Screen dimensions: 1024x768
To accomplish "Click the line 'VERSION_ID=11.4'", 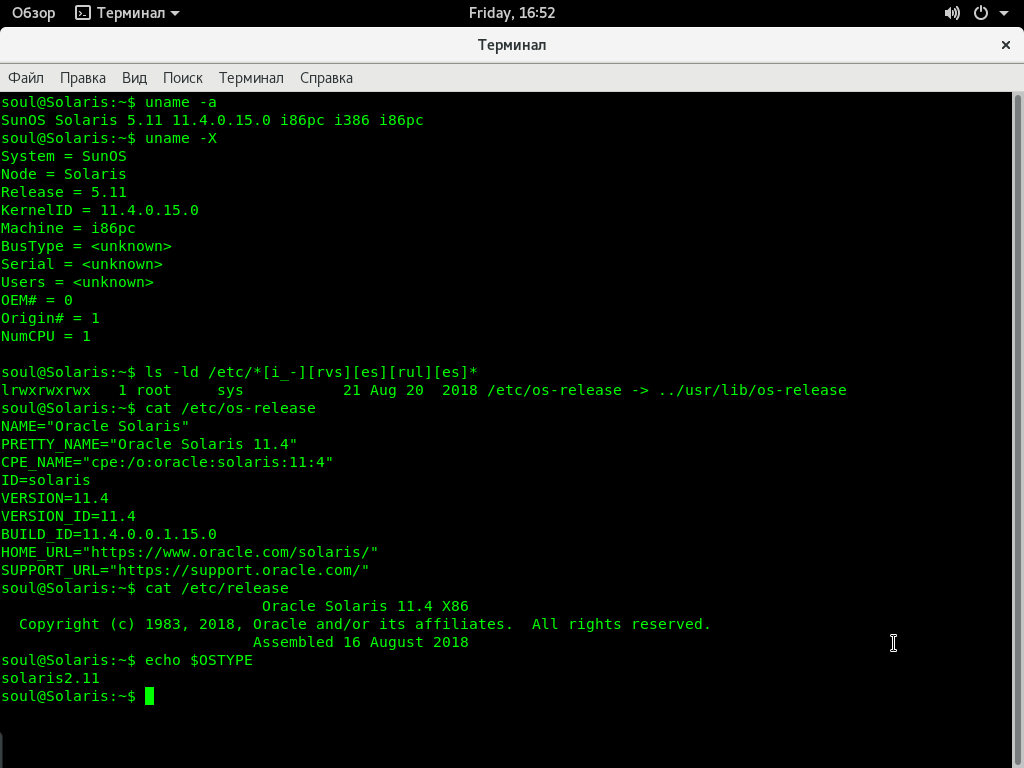I will pos(69,517).
